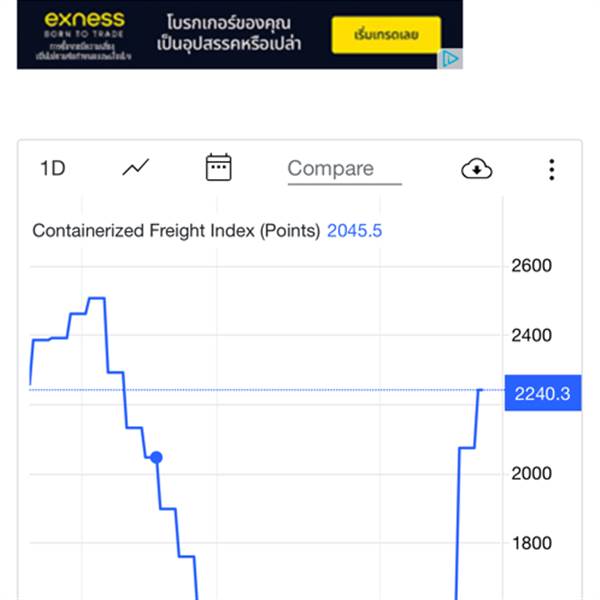Viewport: 600px width, 600px height.
Task: Click the AdChoices icon on banner
Action: (x=450, y=59)
